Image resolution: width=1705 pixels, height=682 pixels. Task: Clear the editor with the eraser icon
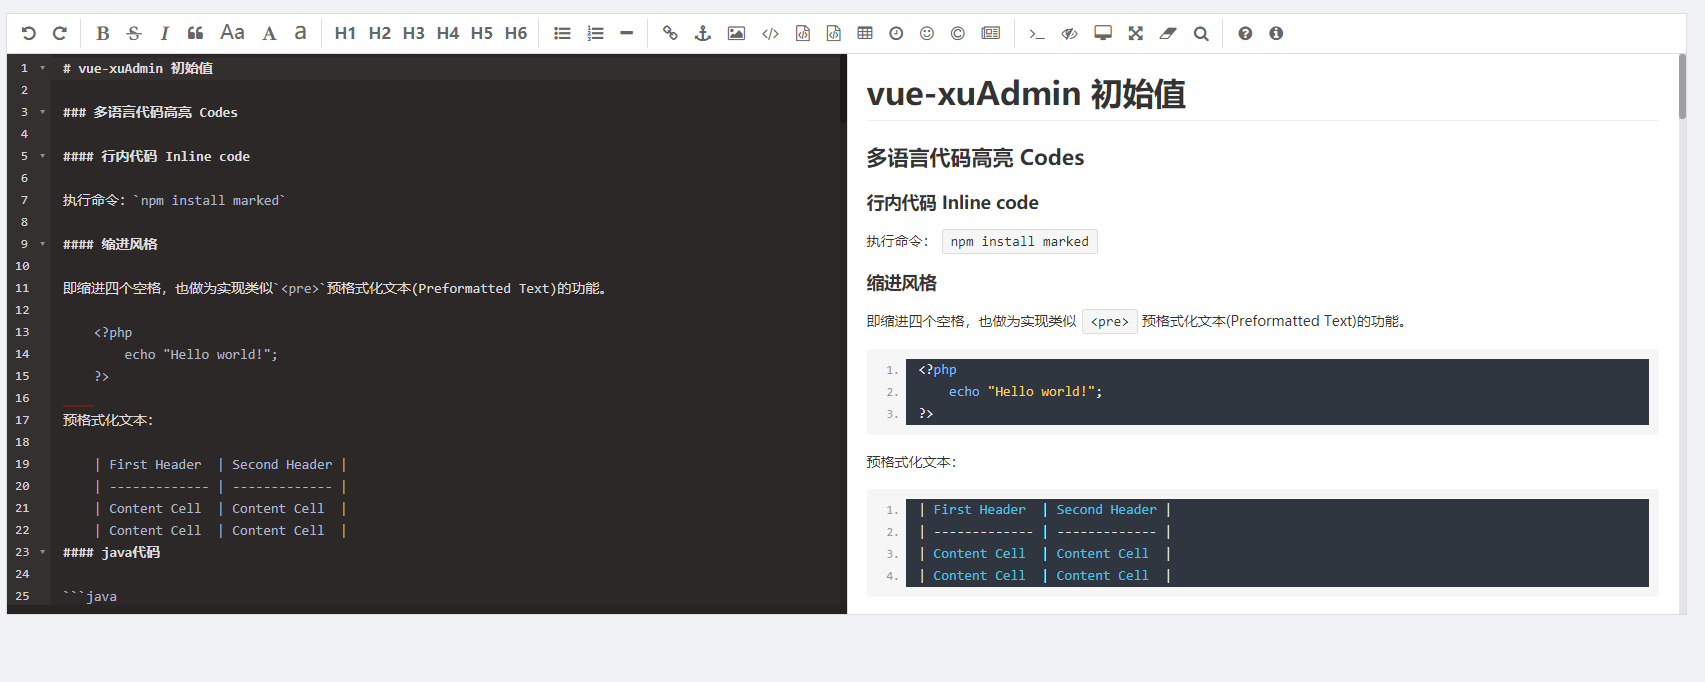click(1168, 33)
